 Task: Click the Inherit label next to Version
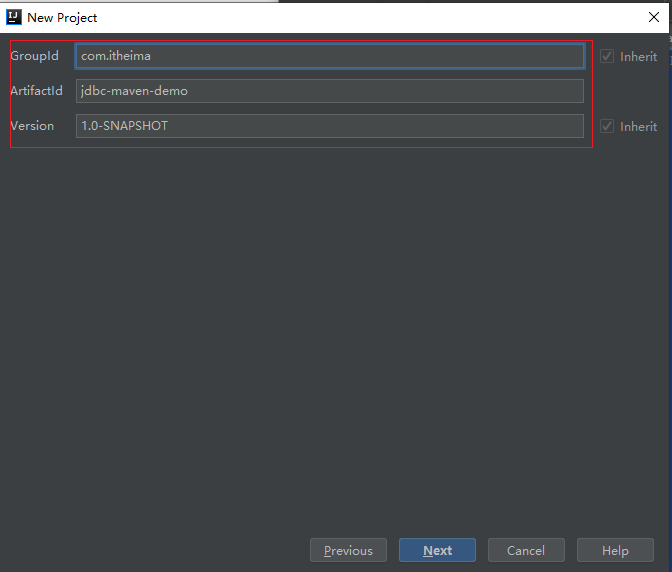click(638, 127)
